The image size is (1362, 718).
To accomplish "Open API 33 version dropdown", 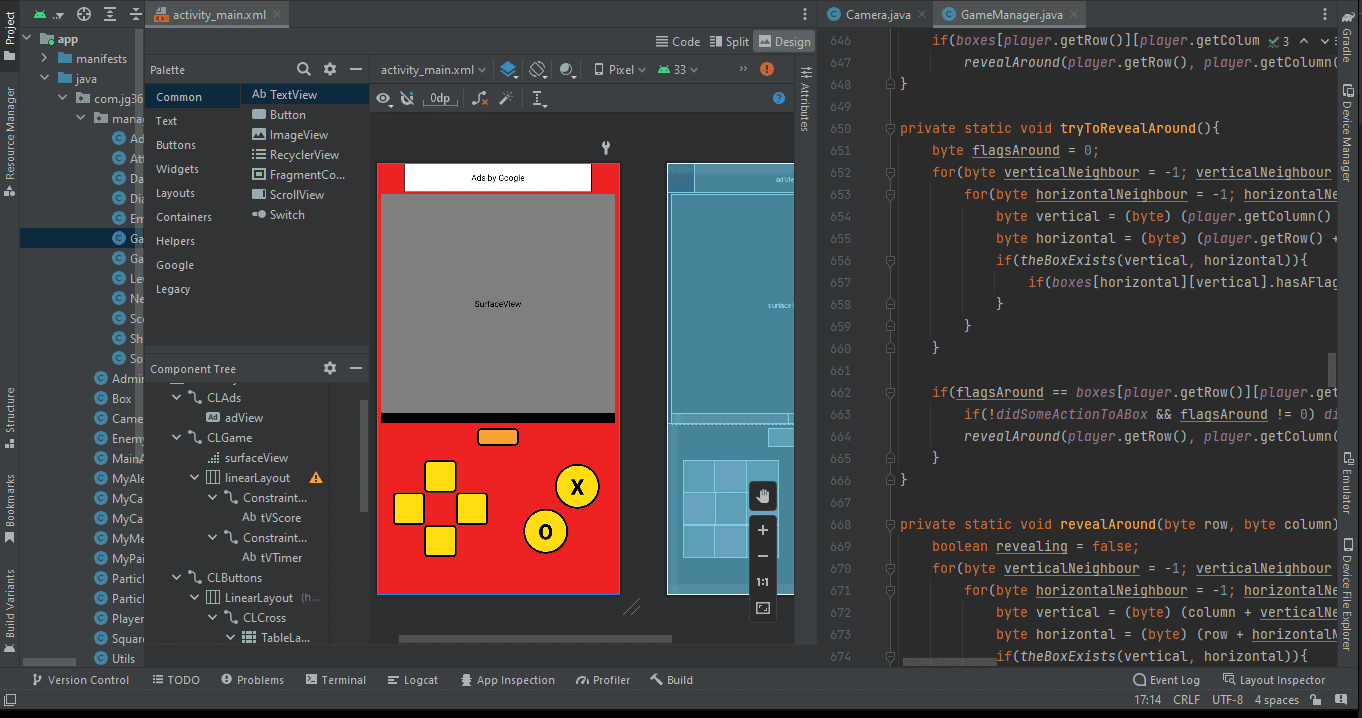I will pyautogui.click(x=678, y=70).
